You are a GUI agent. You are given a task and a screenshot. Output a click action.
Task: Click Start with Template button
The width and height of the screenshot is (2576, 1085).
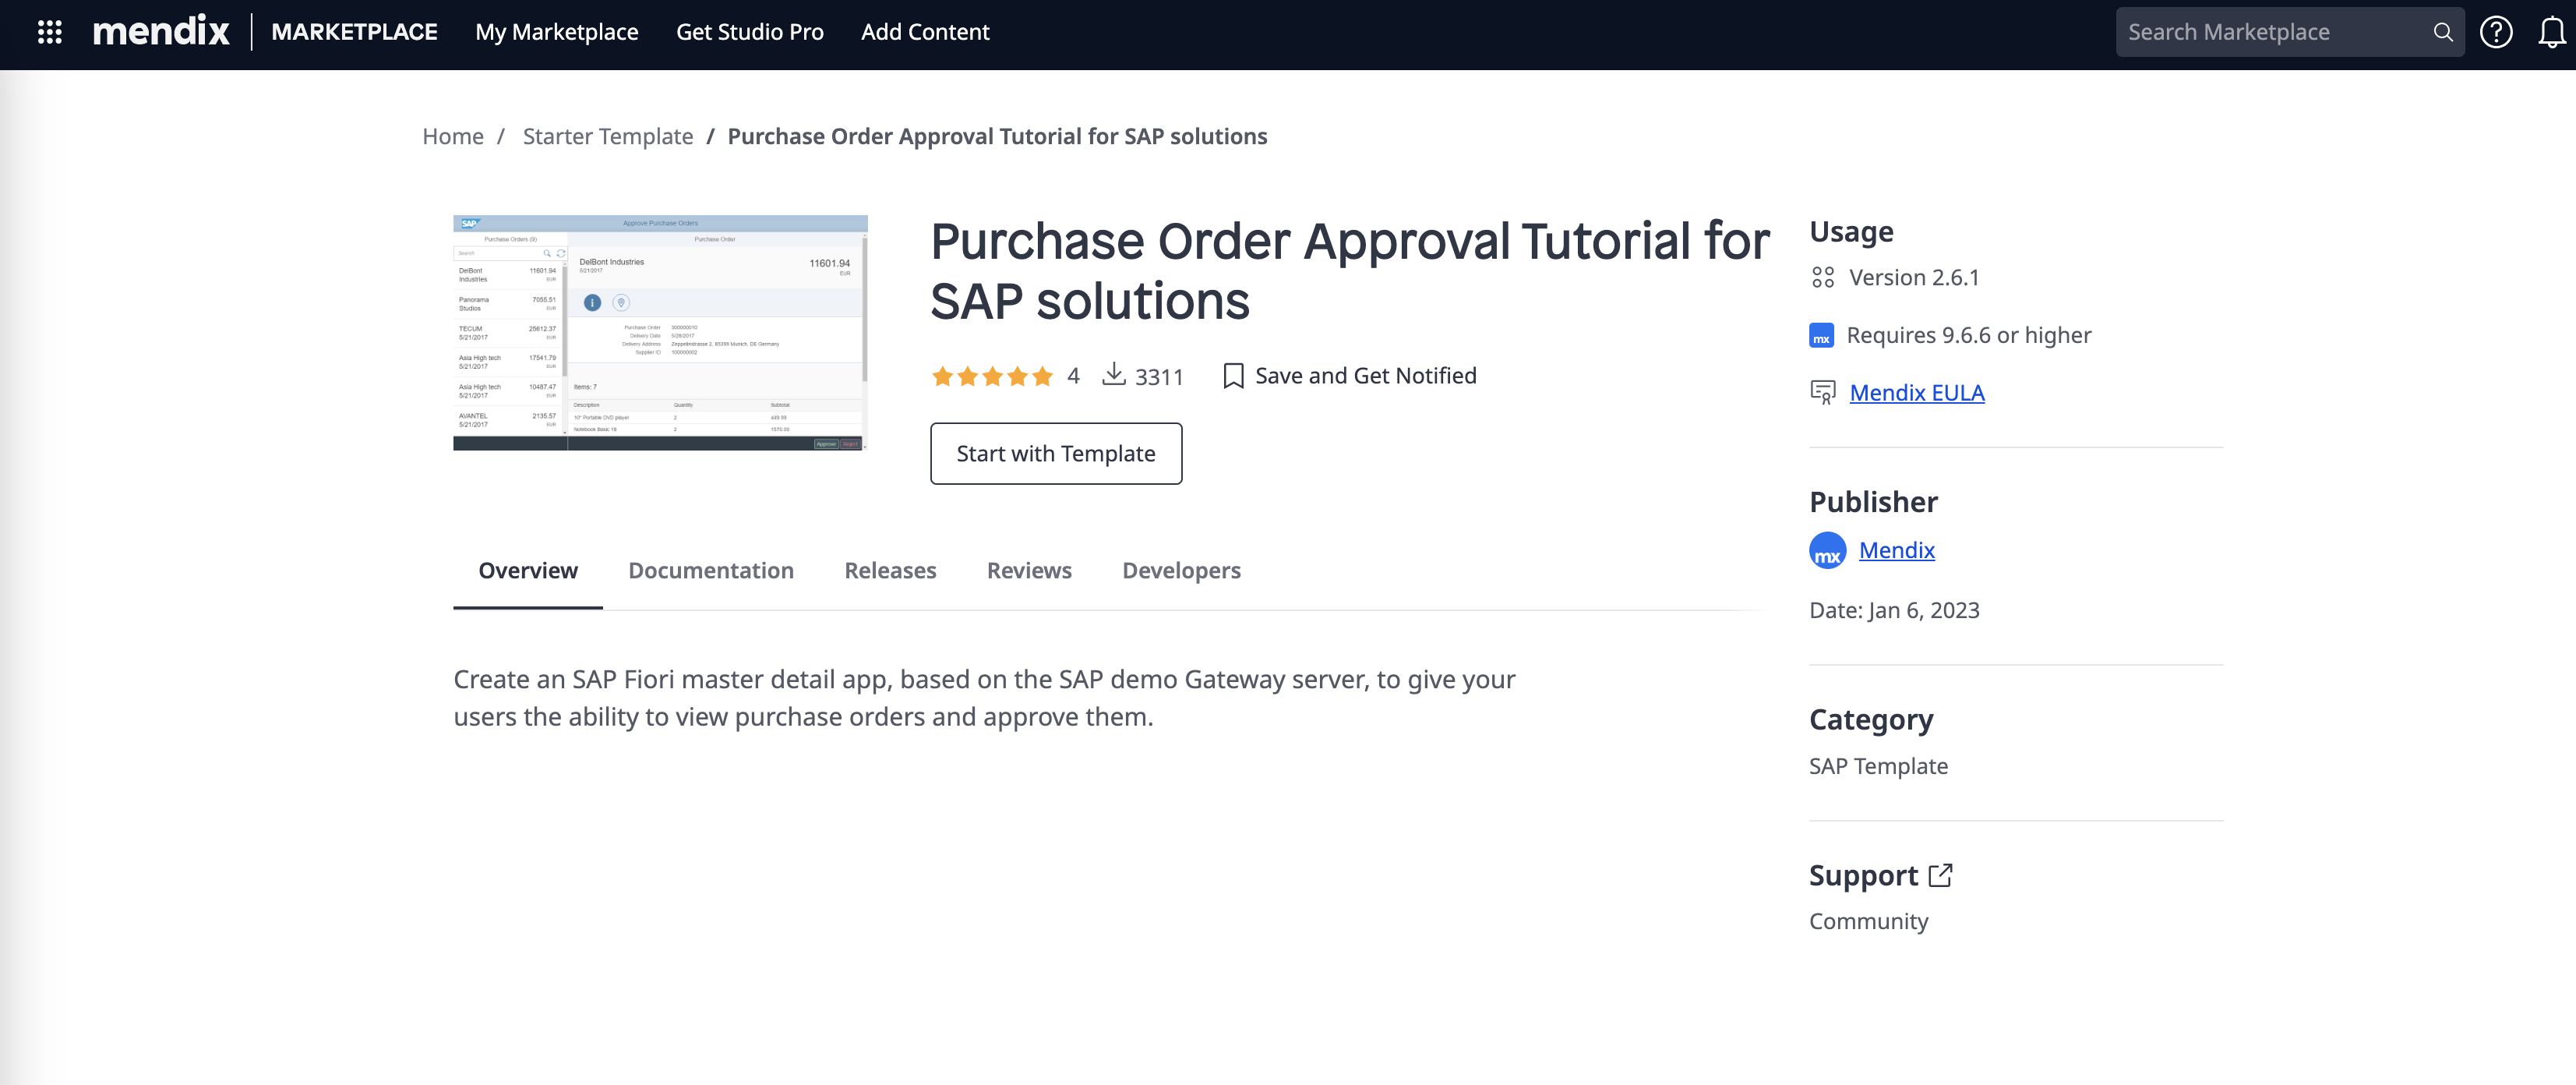1056,453
